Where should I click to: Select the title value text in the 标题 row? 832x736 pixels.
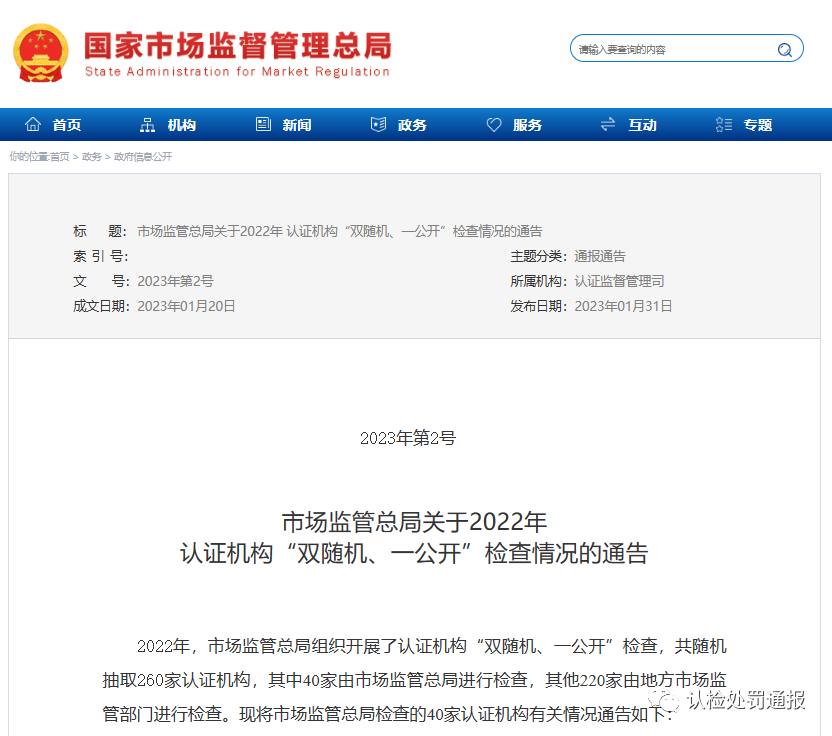(340, 231)
